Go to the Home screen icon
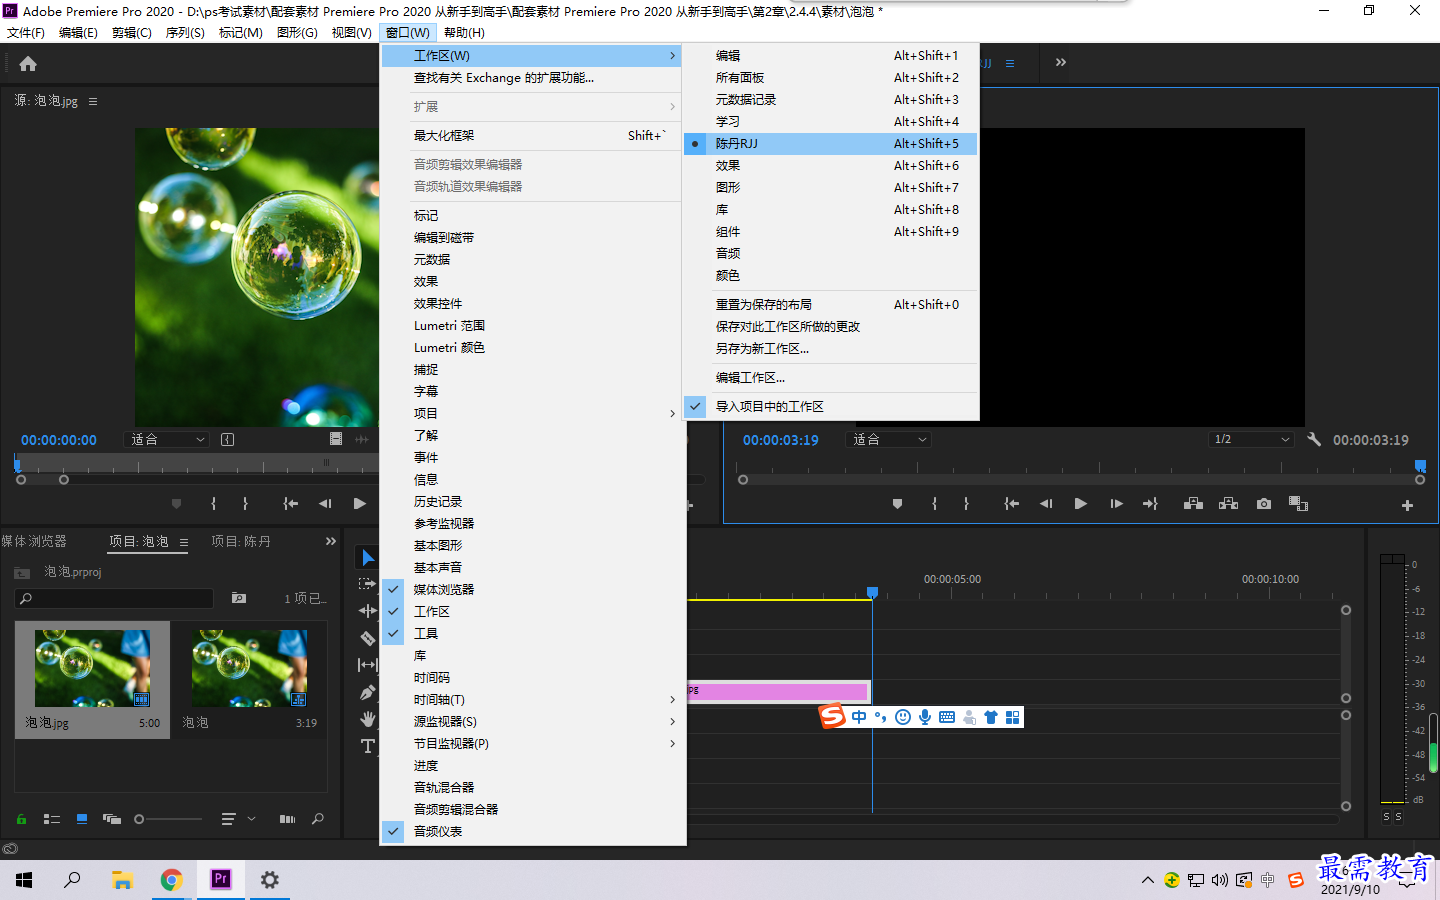The width and height of the screenshot is (1440, 900). point(28,64)
